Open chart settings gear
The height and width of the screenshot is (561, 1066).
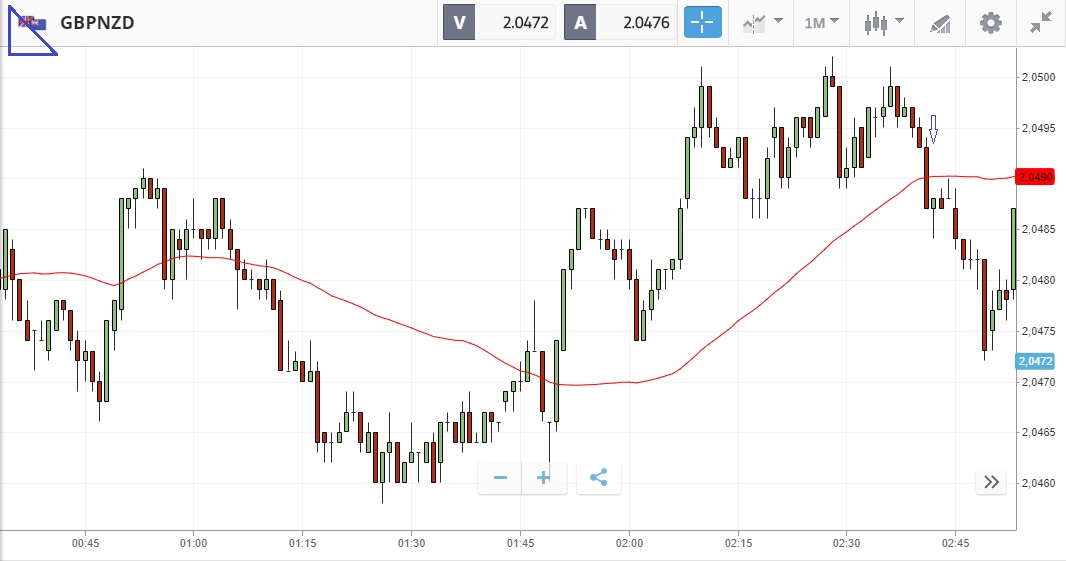tap(990, 22)
